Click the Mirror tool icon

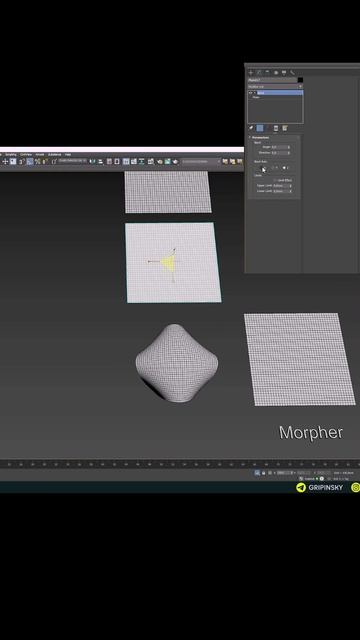93,161
